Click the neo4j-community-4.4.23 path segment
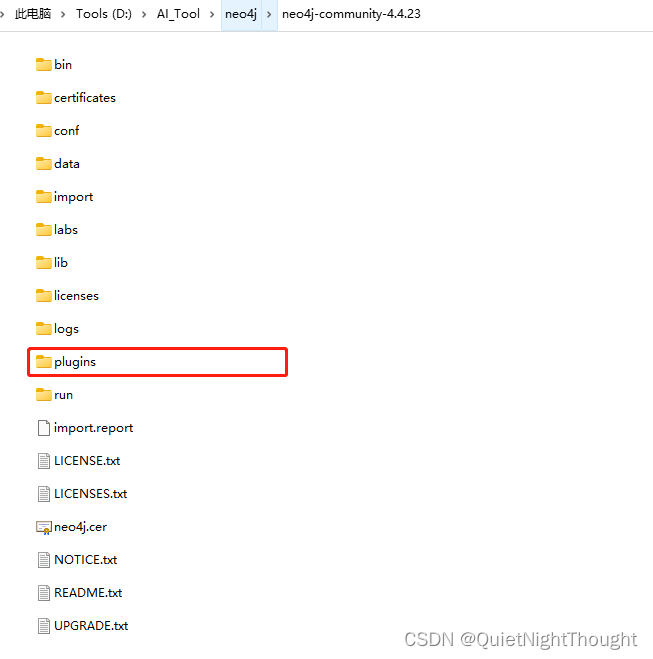 coord(351,14)
